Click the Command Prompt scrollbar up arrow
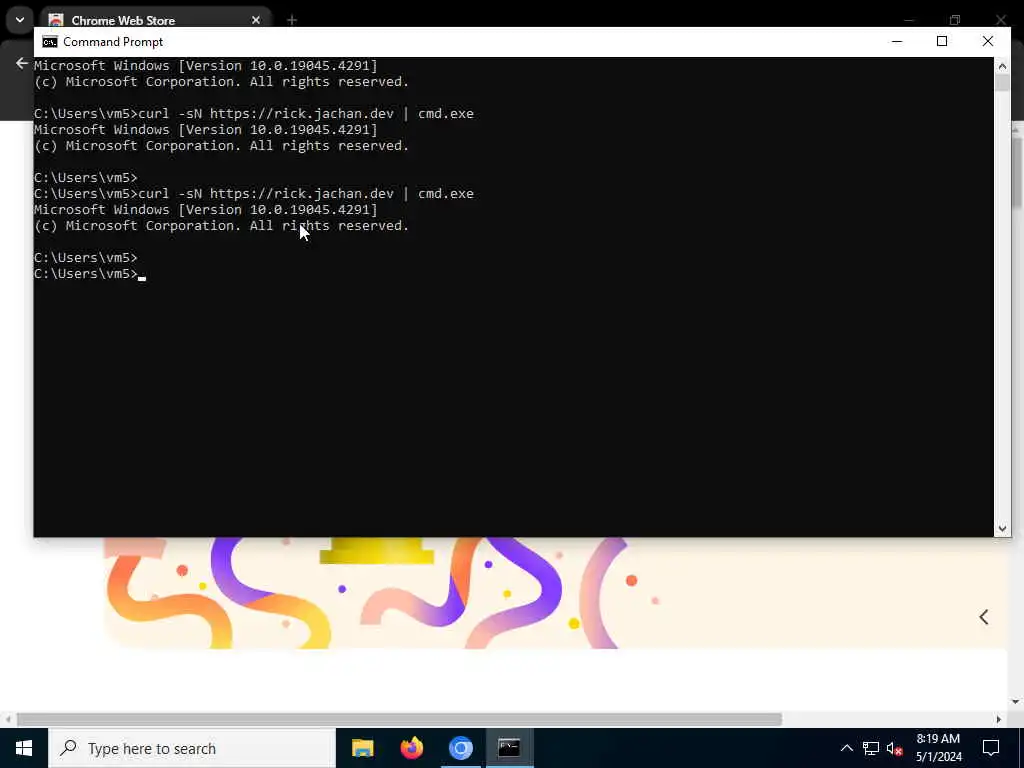 [1002, 65]
